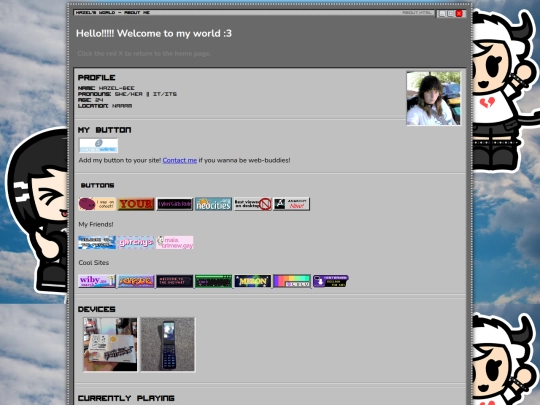This screenshot has width=540, height=405.
Task: Click the 'DEVICES' heading
Action: tap(96, 309)
